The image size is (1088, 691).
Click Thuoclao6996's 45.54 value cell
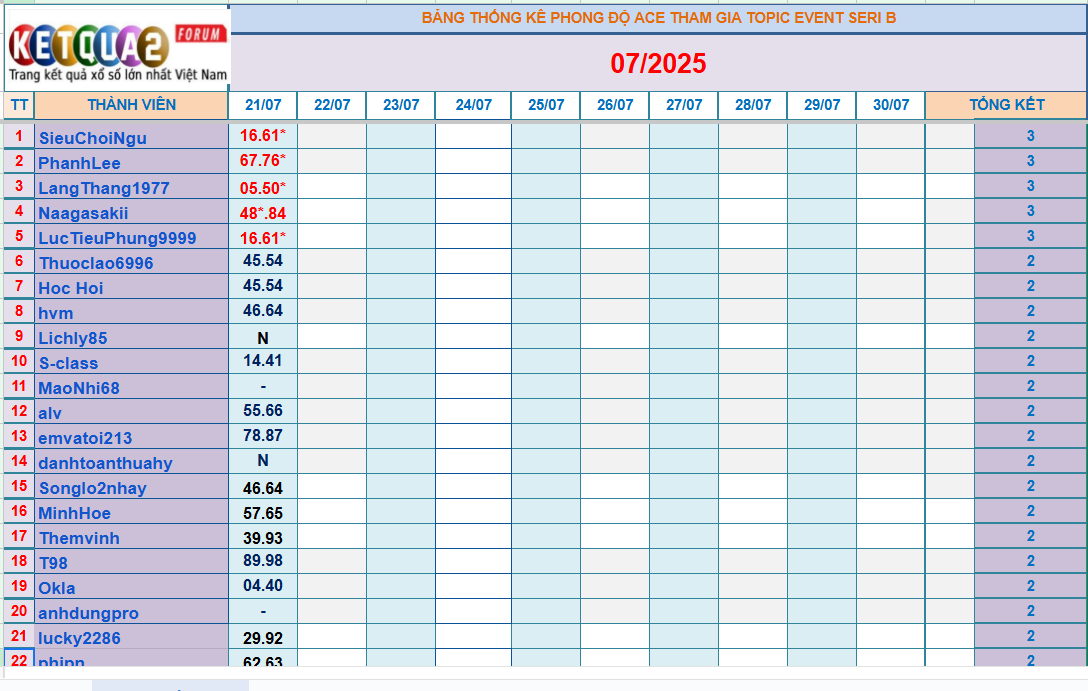(263, 261)
